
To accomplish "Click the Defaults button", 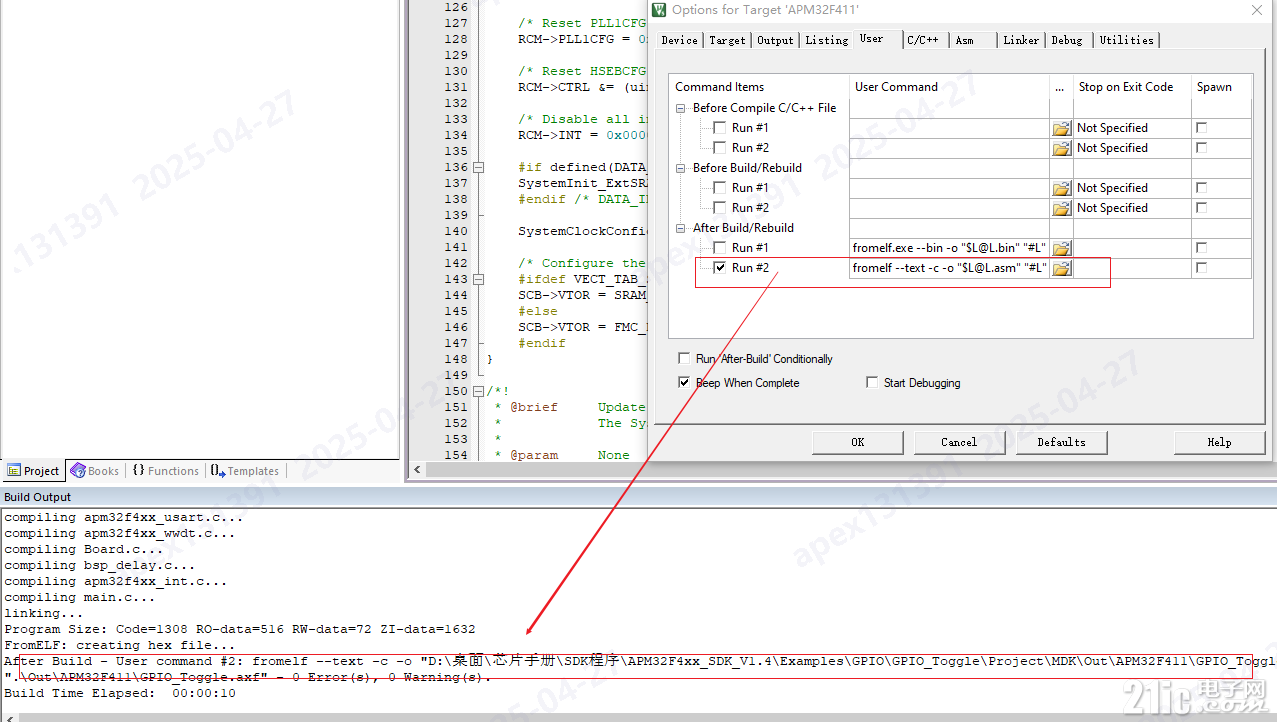I will (x=1061, y=442).
